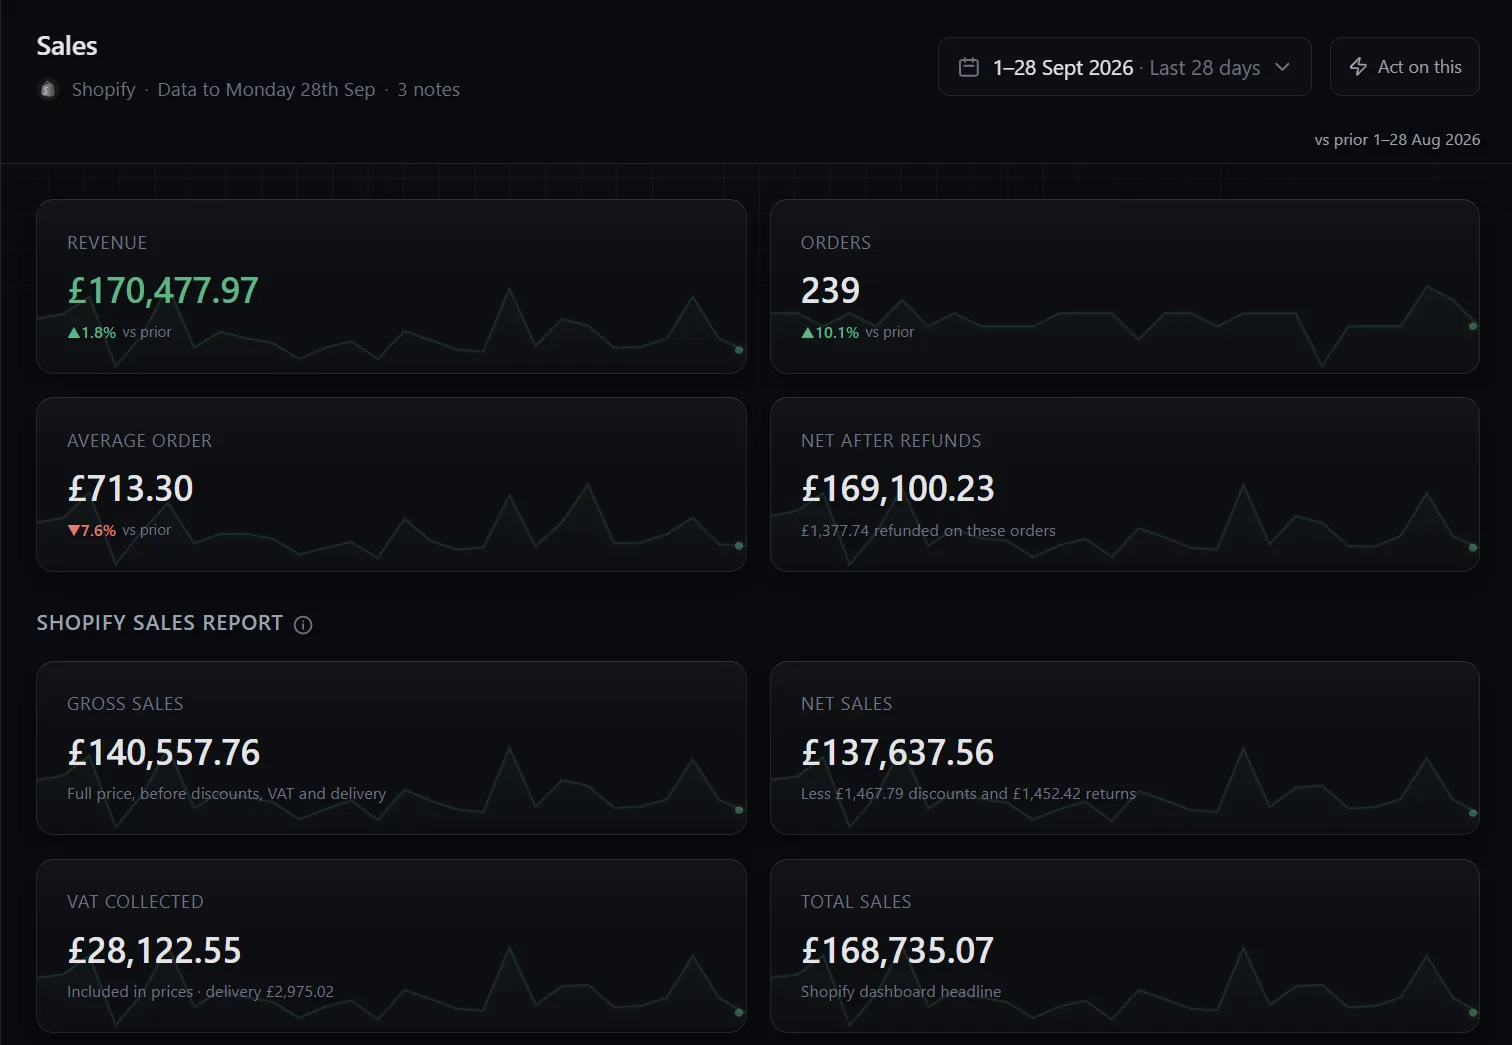Open the Shopify Sales Report info icon

[303, 625]
